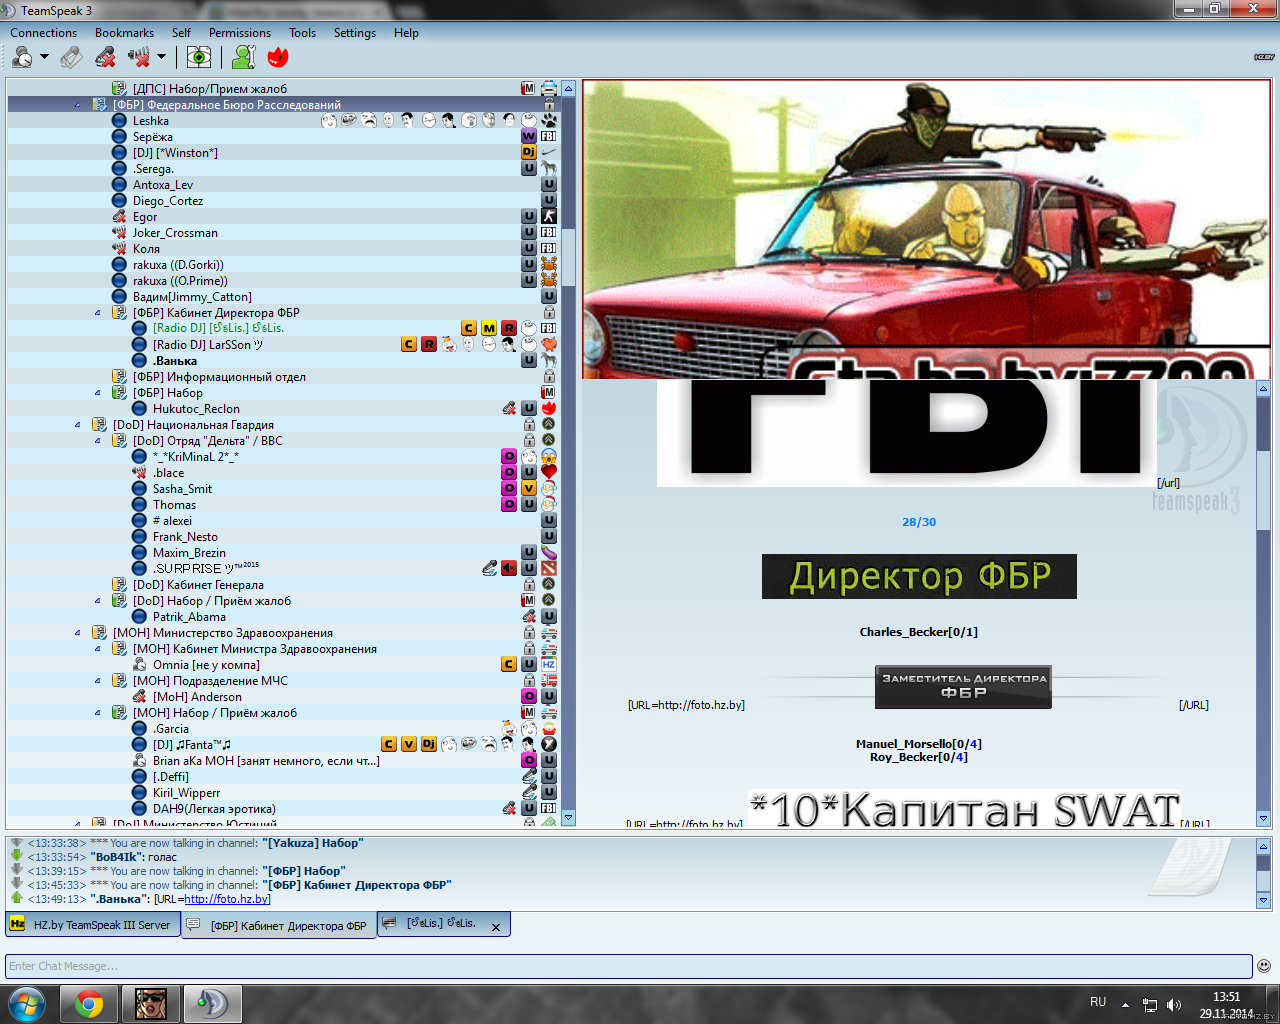Click Joker_Crossman's muted speaker status icon
Screen dimensions: 1280x1024
point(119,233)
